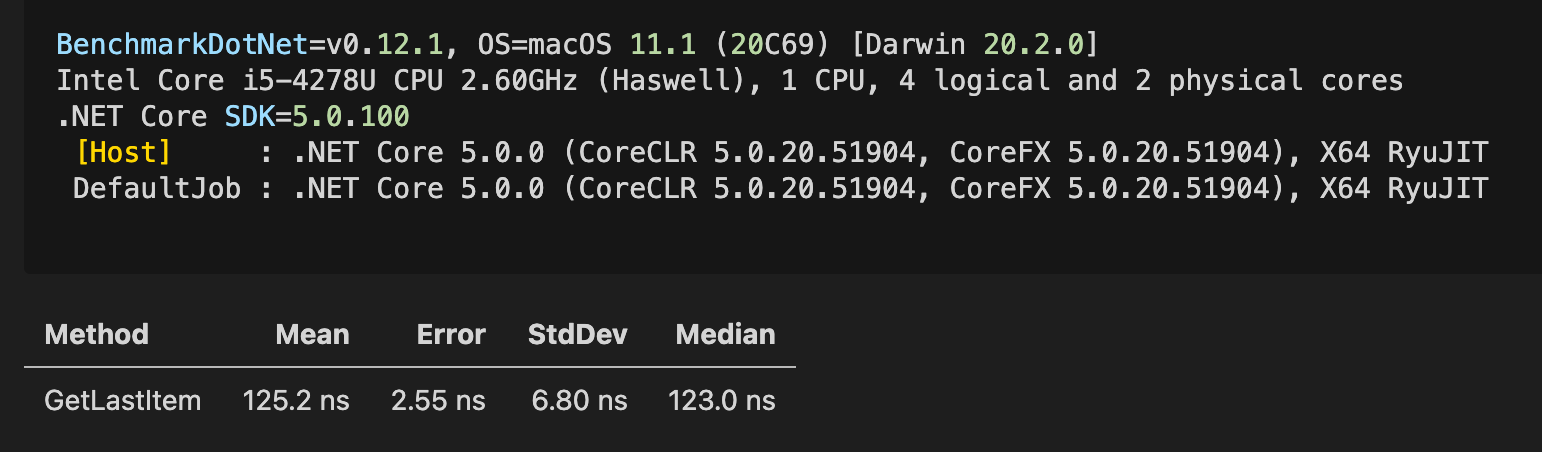Click the Intel Core i5-4278U text

point(216,81)
